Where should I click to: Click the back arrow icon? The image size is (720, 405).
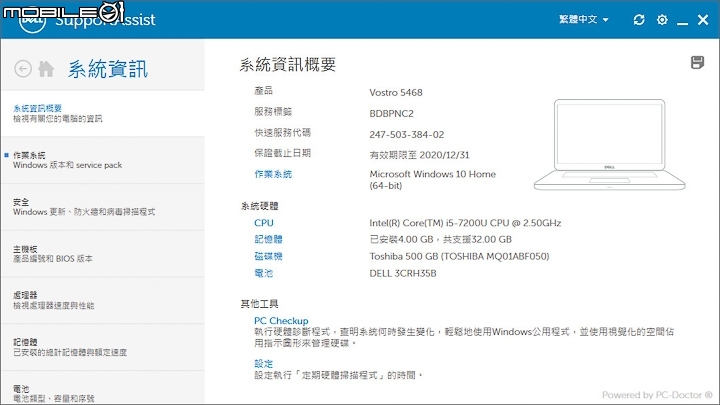[23, 69]
